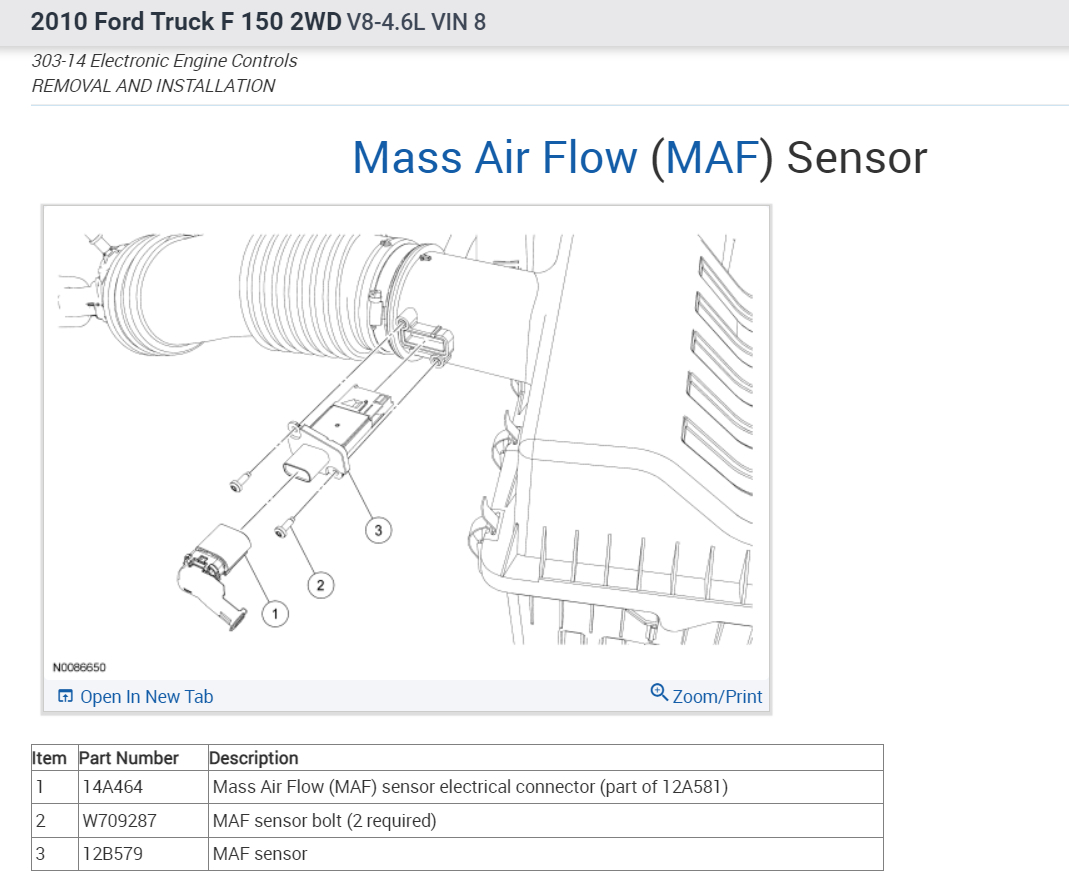This screenshot has height=890, width=1069.
Task: Click '303-14 Electronic Engine Controls' section text
Action: coord(165,61)
